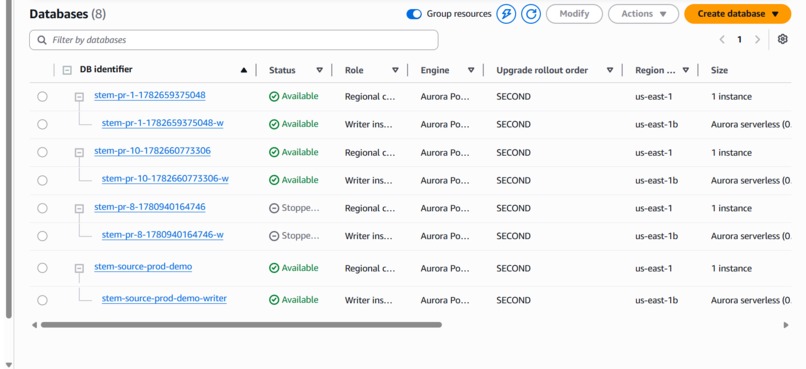The height and width of the screenshot is (369, 806).
Task: Open stem-pr-10-1782660773306 cluster link
Action: [x=152, y=151]
